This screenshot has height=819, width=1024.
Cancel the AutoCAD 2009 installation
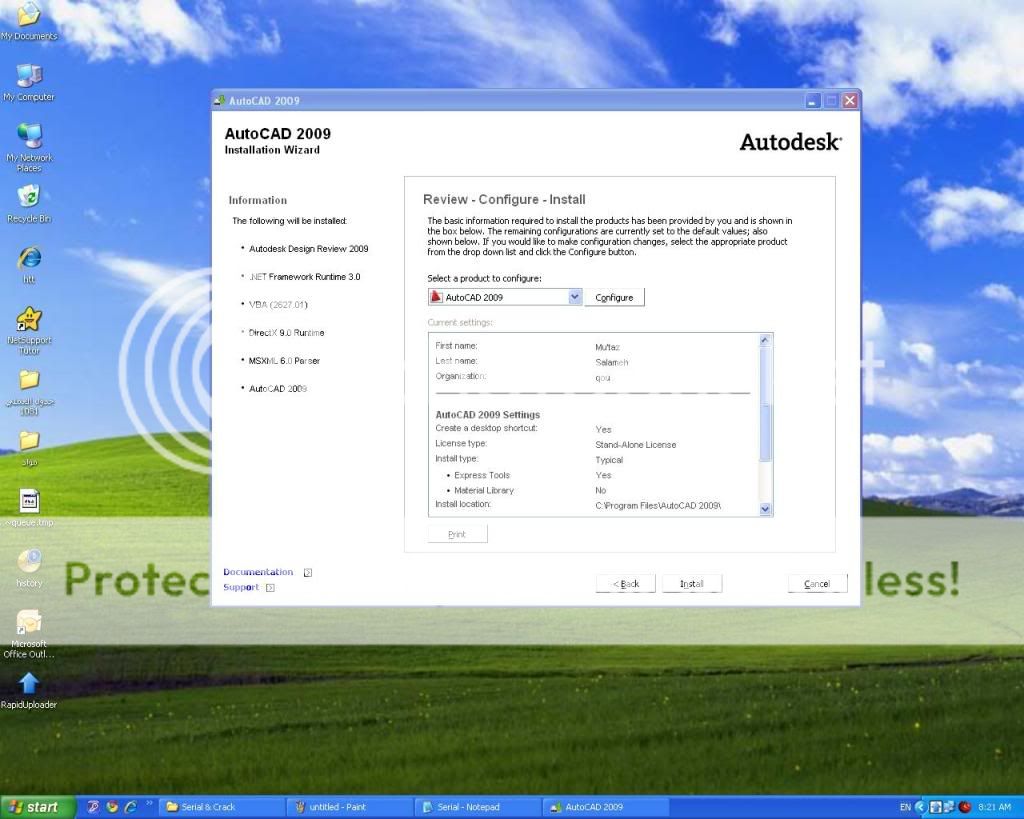[x=817, y=584]
